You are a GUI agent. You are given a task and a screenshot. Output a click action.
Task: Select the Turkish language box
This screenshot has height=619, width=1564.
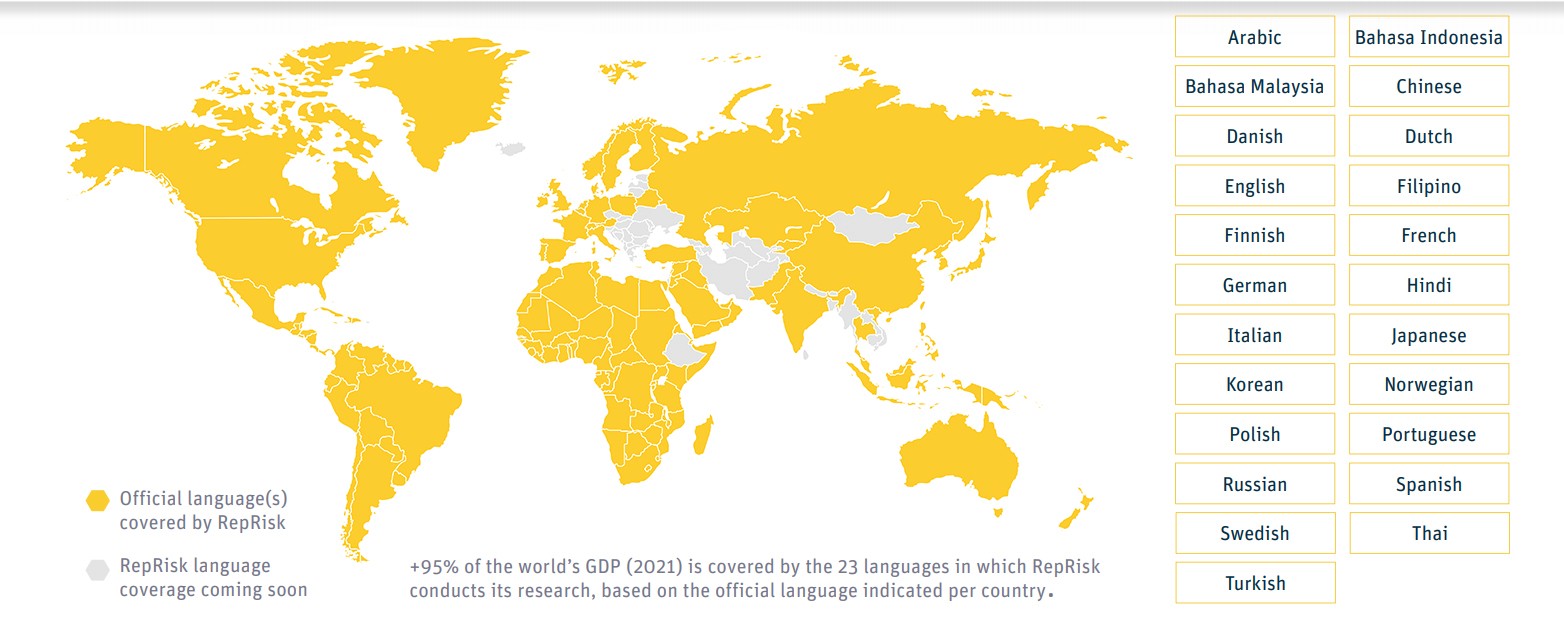pos(1254,583)
